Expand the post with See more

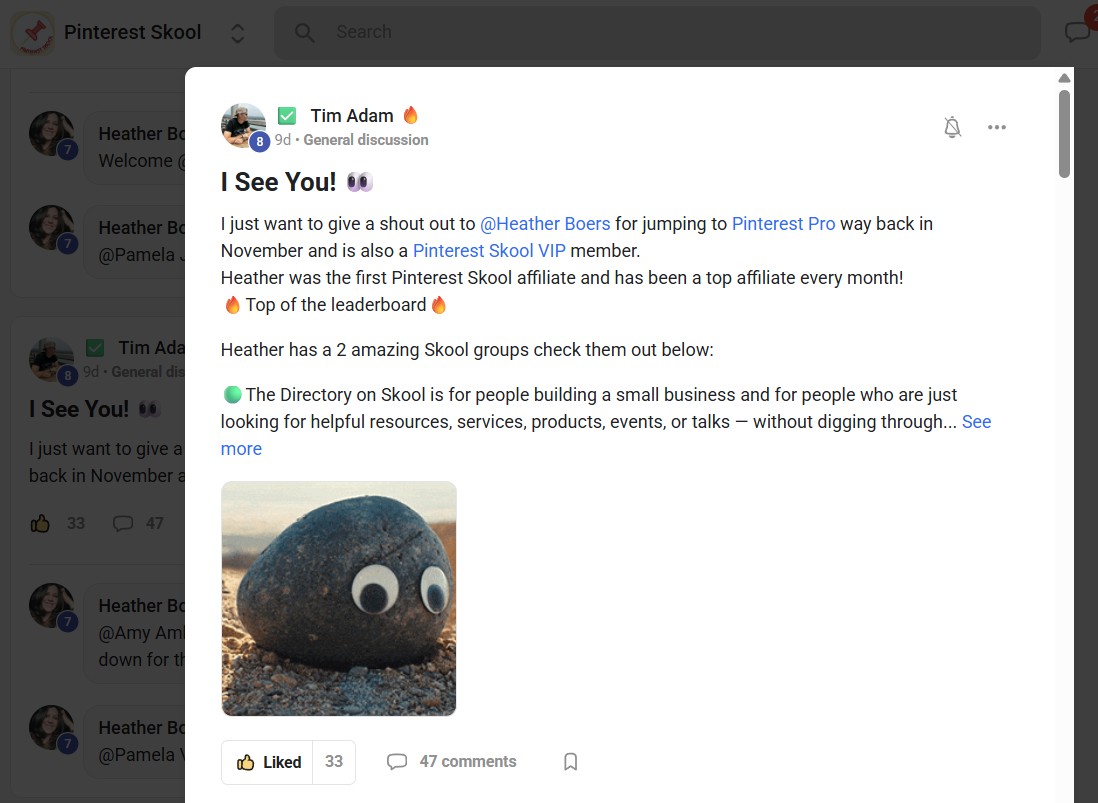click(x=975, y=422)
